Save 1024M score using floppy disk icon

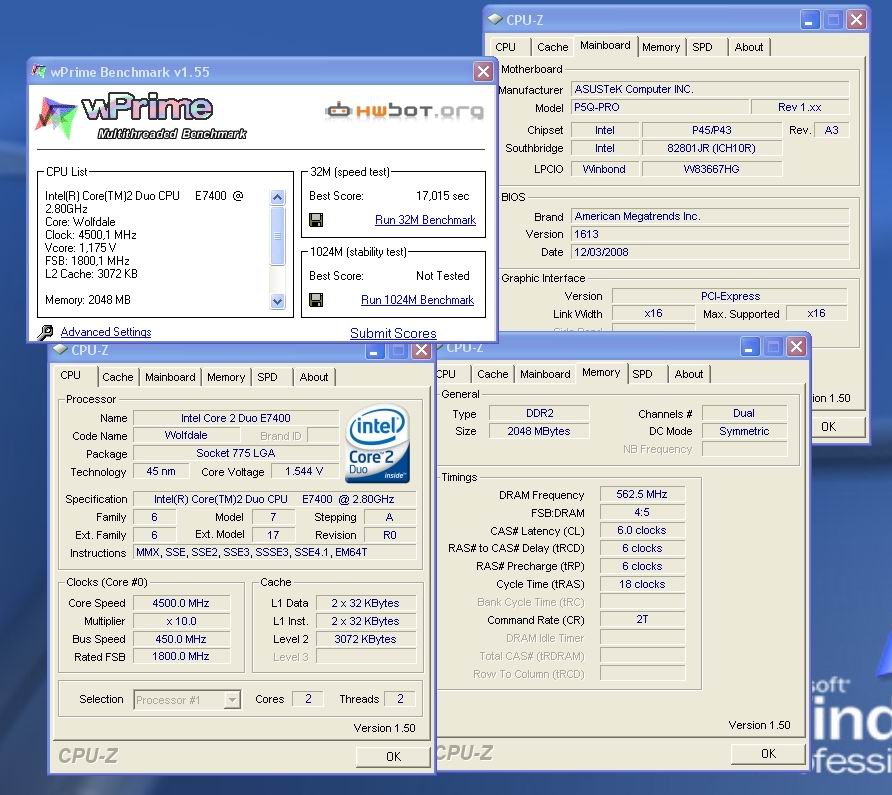click(x=316, y=300)
